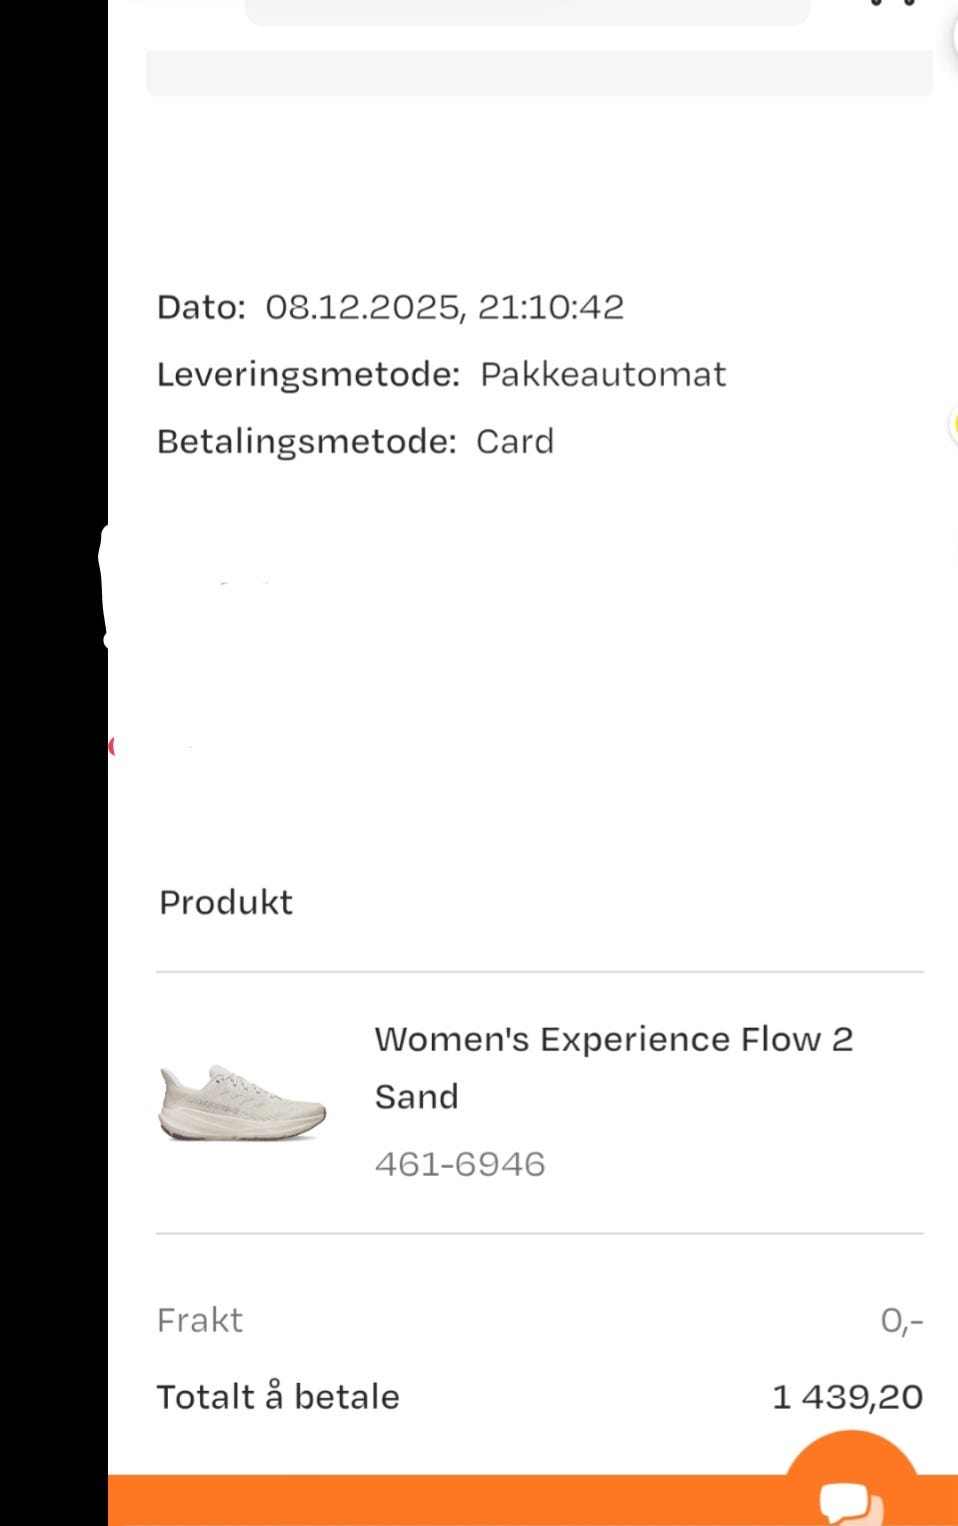Viewport: 958px width, 1526px height.
Task: Tap the gray banner below the search field
Action: click(x=539, y=73)
